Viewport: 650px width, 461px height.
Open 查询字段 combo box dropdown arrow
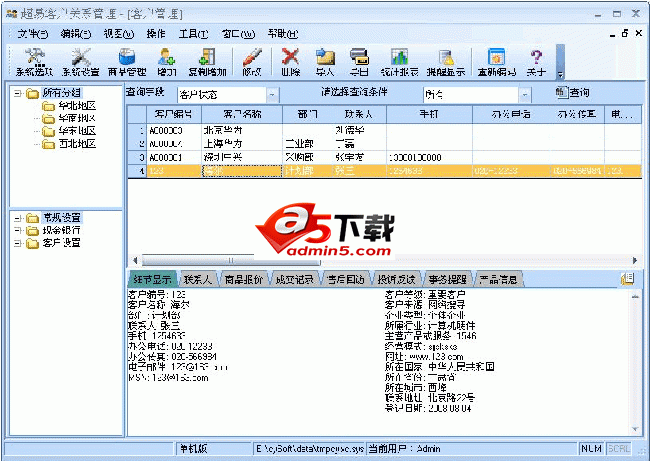272,95
